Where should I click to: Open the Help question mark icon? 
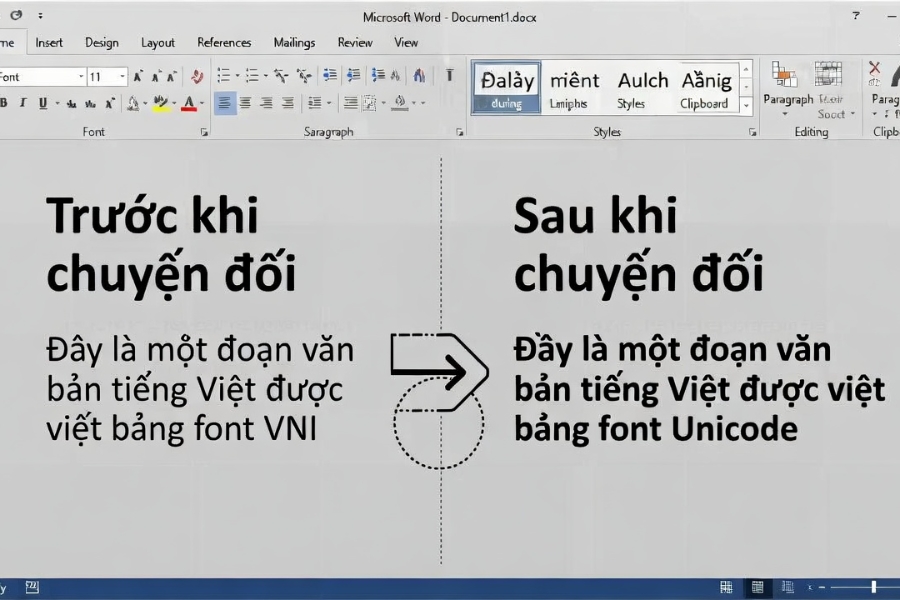pyautogui.click(x=855, y=16)
